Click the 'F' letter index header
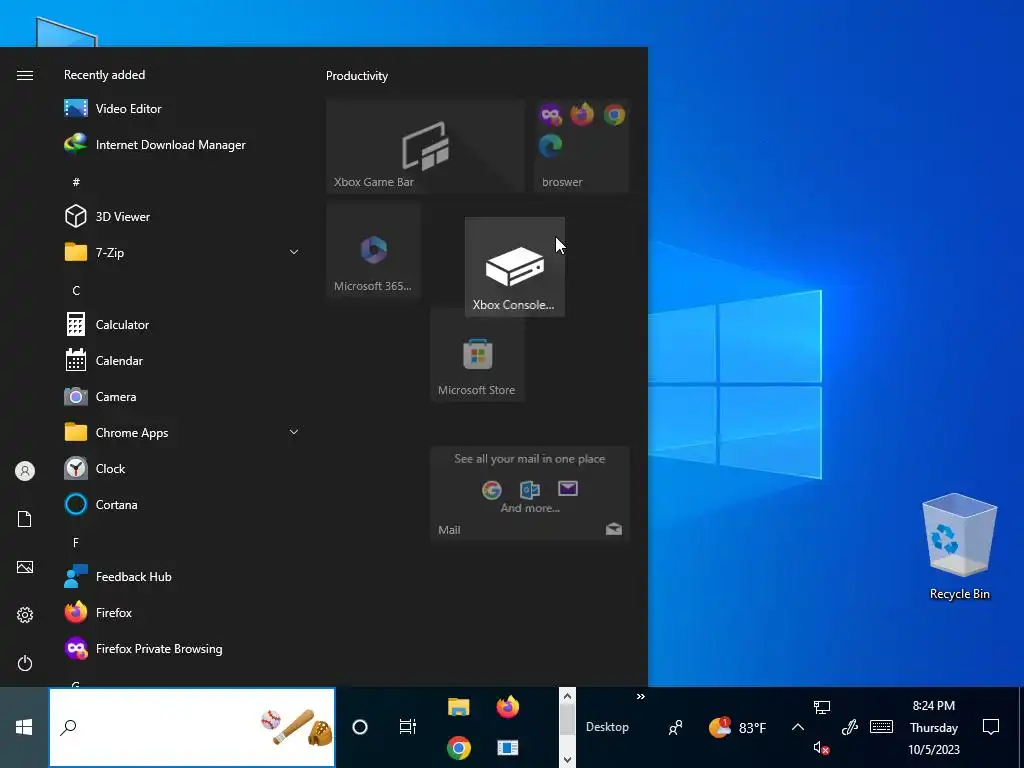Image resolution: width=1024 pixels, height=768 pixels. tap(76, 543)
